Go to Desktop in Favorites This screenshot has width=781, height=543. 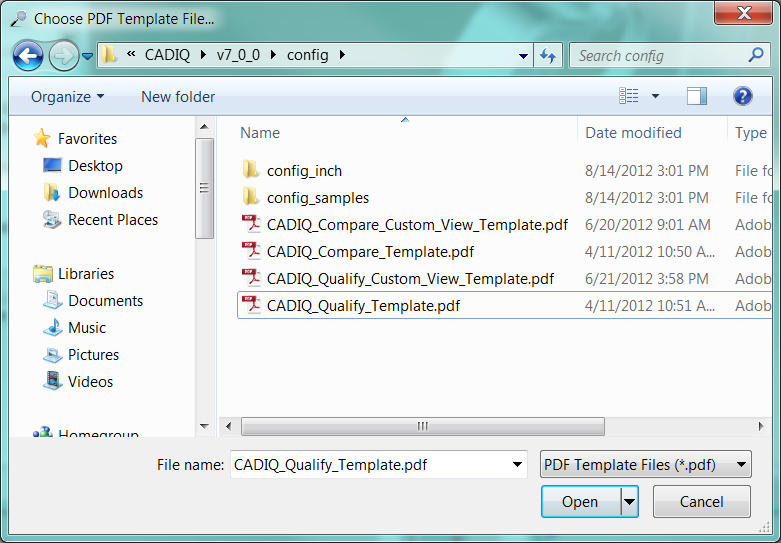pyautogui.click(x=95, y=165)
